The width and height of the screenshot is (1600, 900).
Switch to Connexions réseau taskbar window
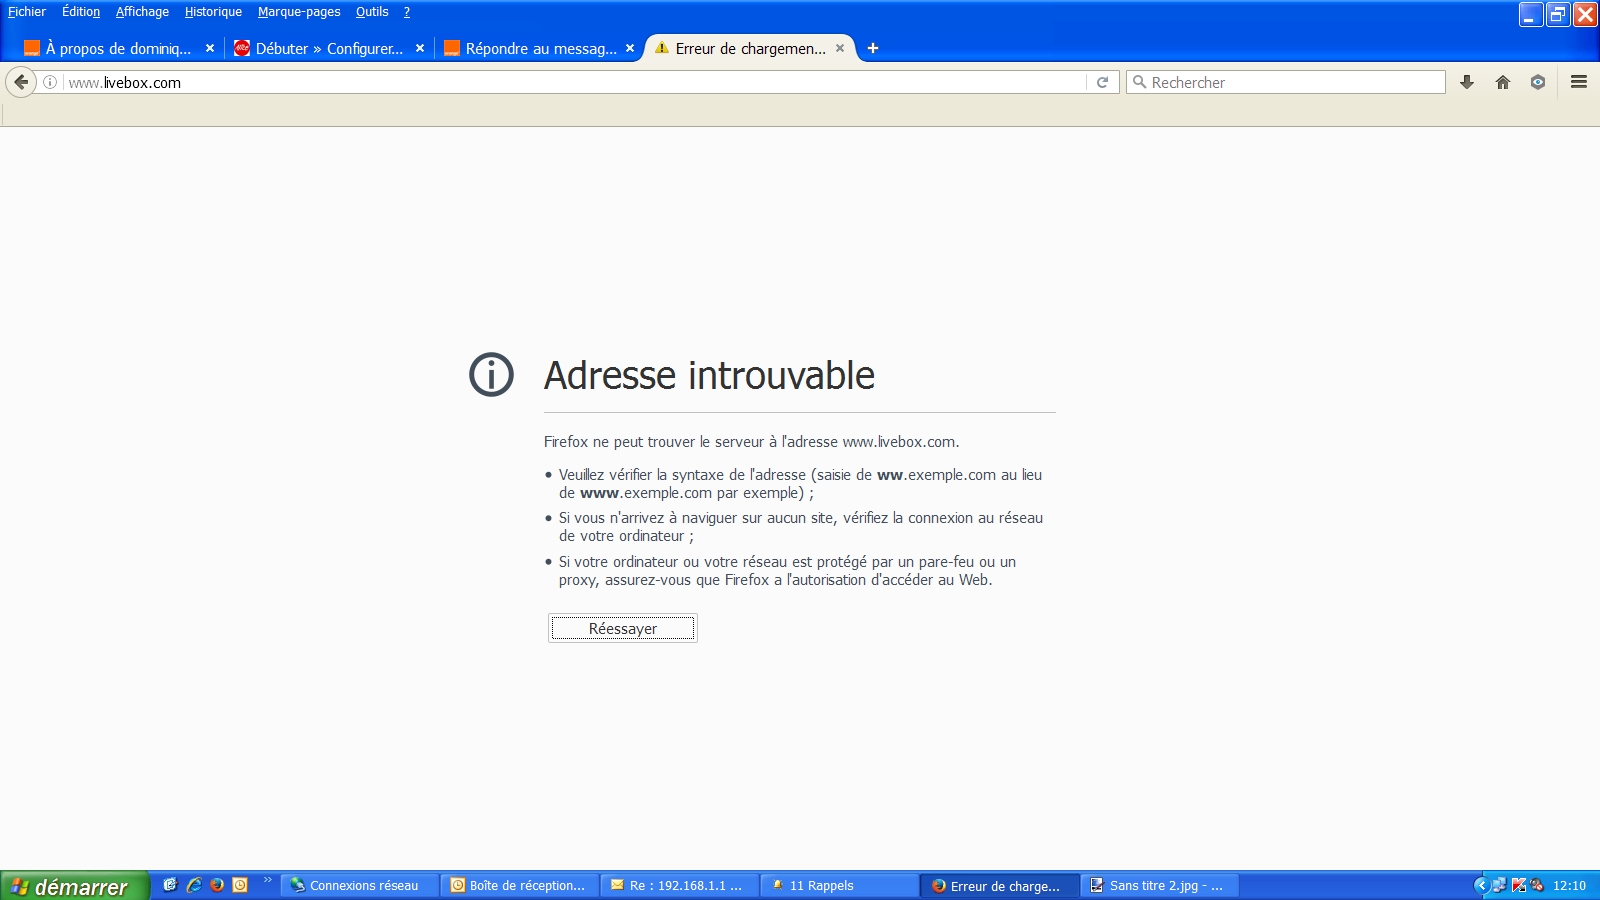pyautogui.click(x=360, y=885)
